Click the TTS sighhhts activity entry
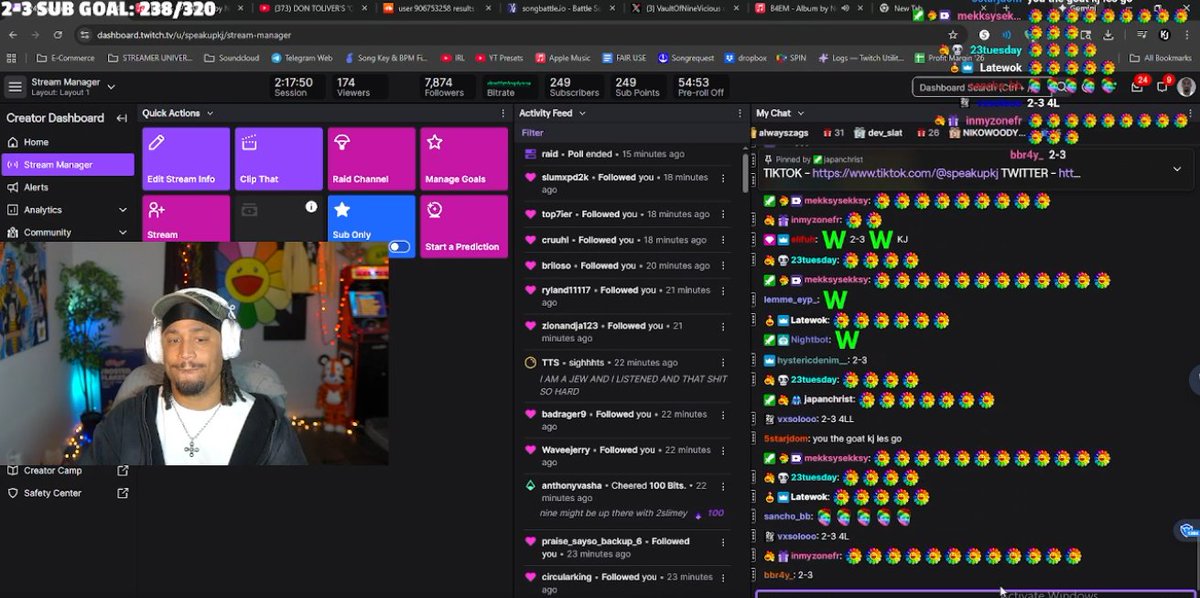The image size is (1200, 598). 626,376
